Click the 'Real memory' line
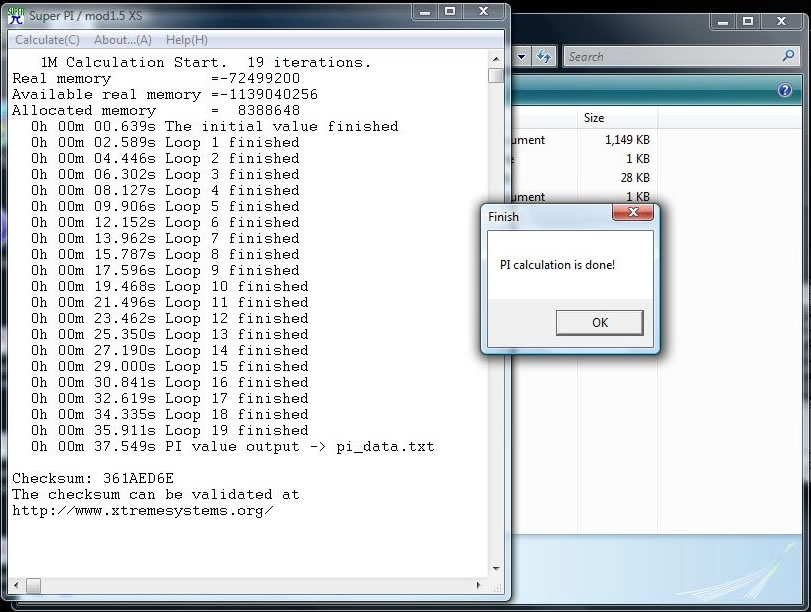The image size is (811, 612). [156, 79]
